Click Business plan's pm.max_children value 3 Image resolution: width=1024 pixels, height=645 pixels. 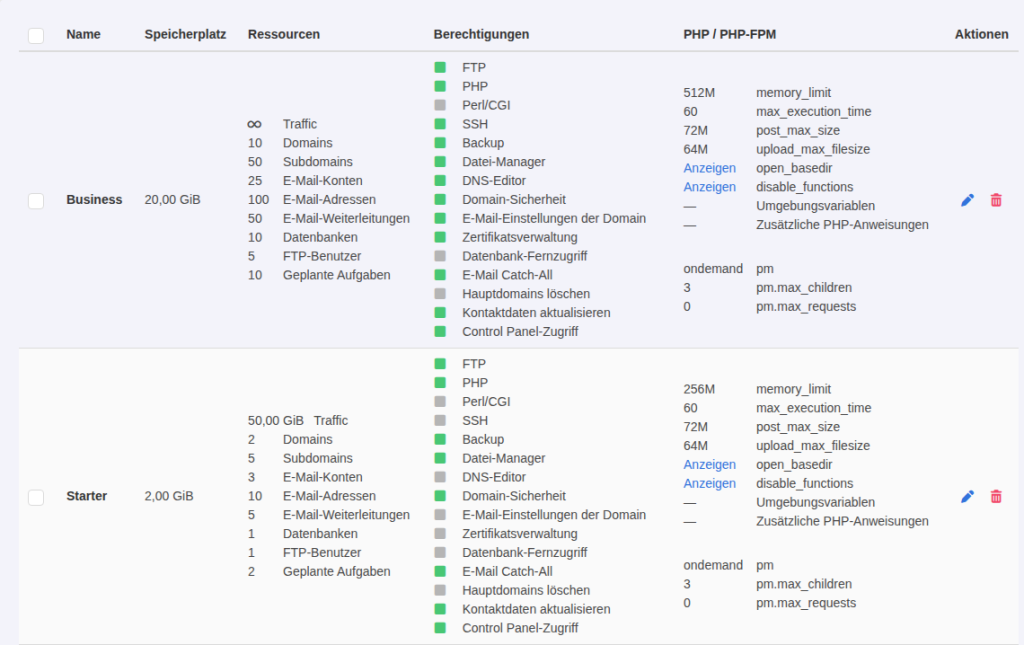(687, 287)
